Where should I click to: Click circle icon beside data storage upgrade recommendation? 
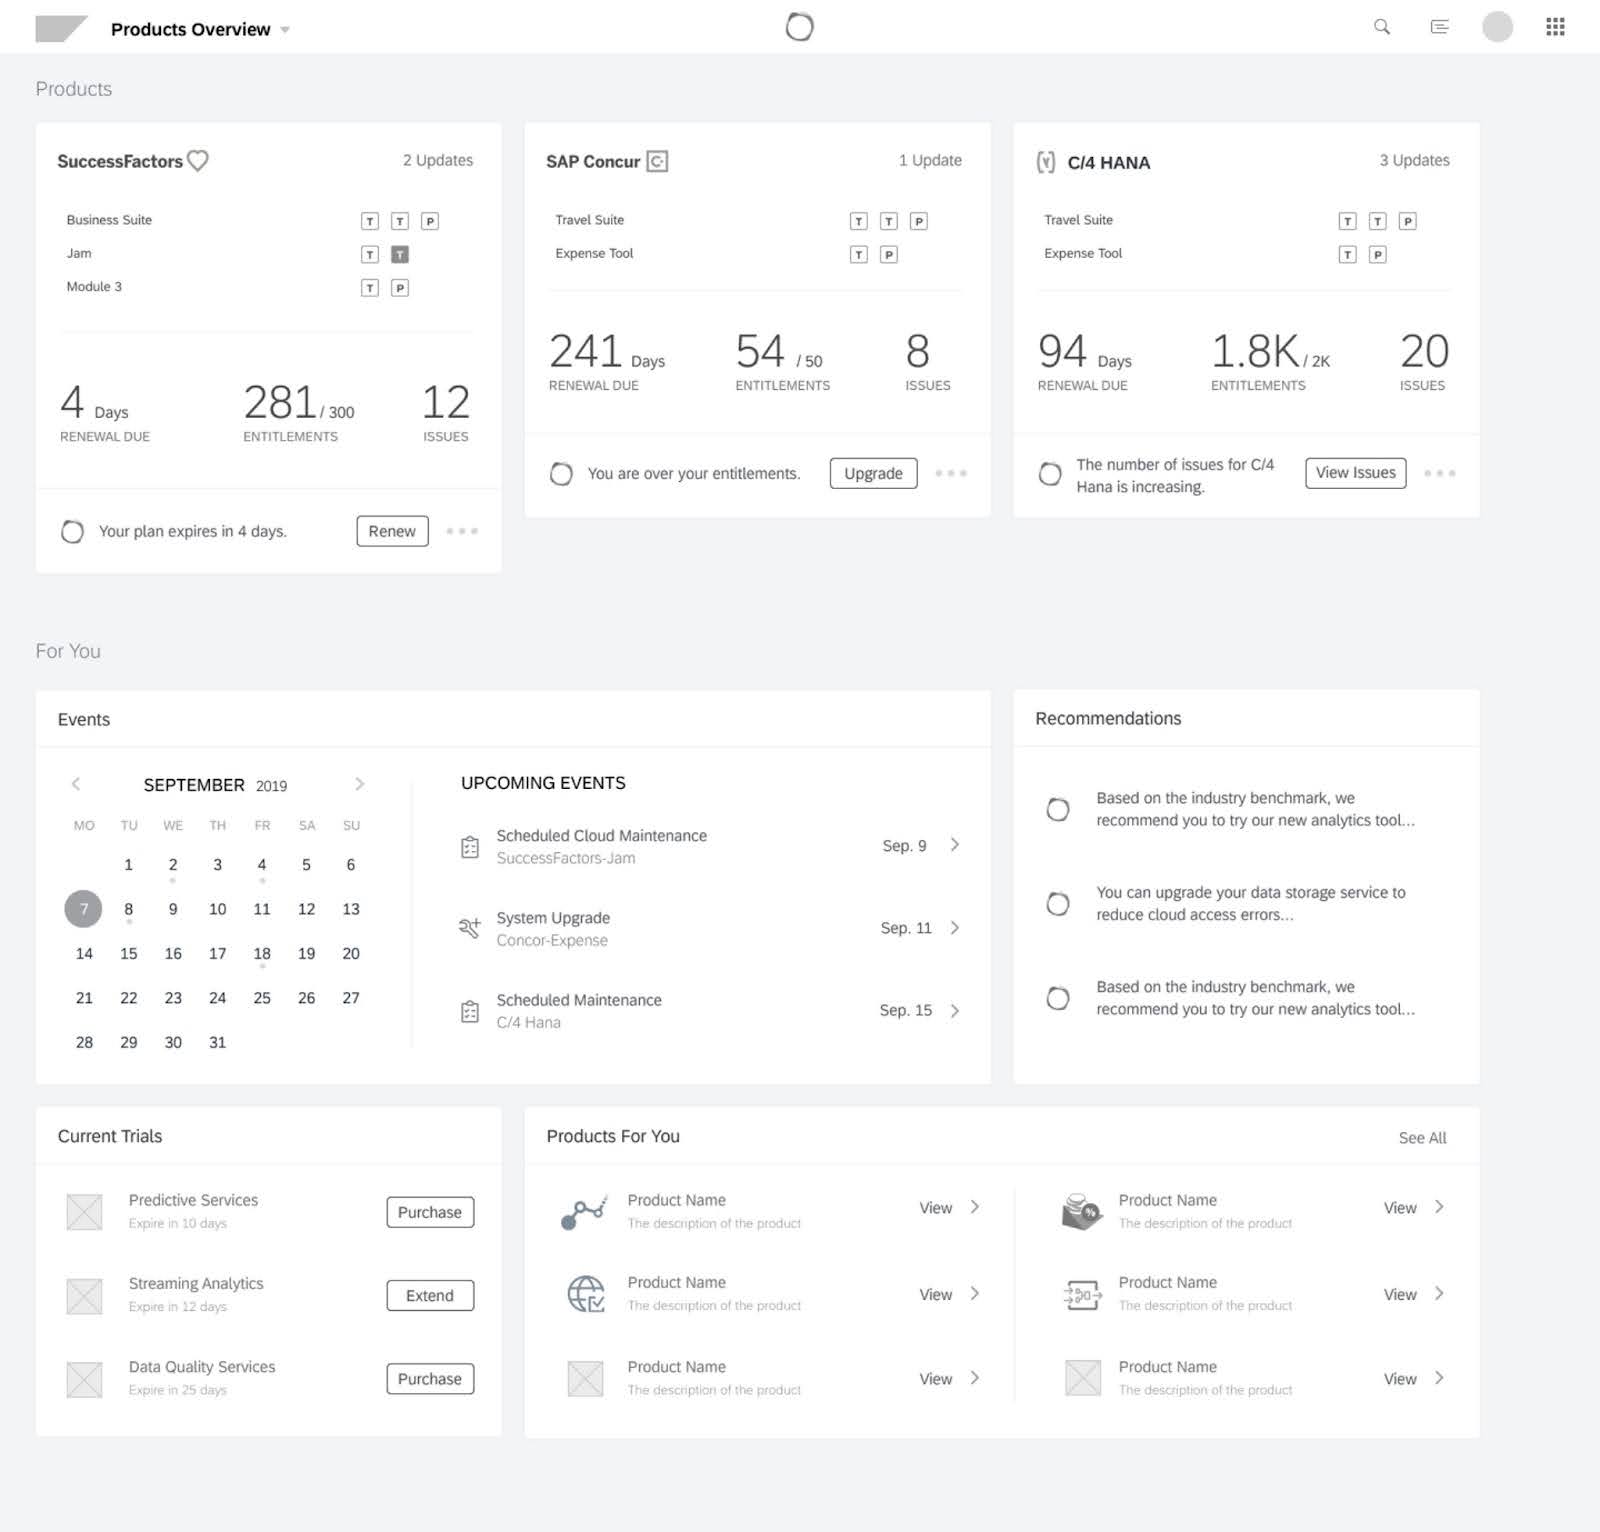tap(1058, 904)
